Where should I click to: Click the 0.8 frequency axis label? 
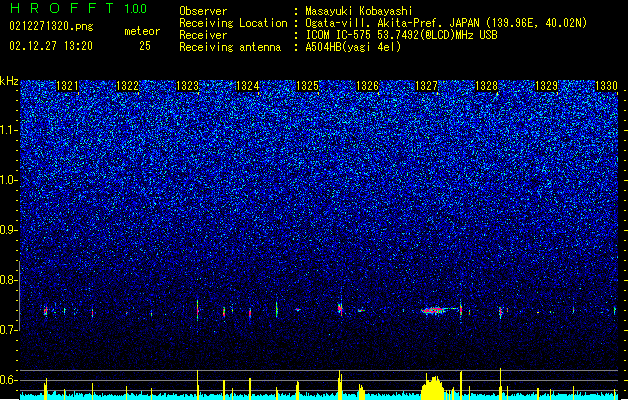(9, 280)
